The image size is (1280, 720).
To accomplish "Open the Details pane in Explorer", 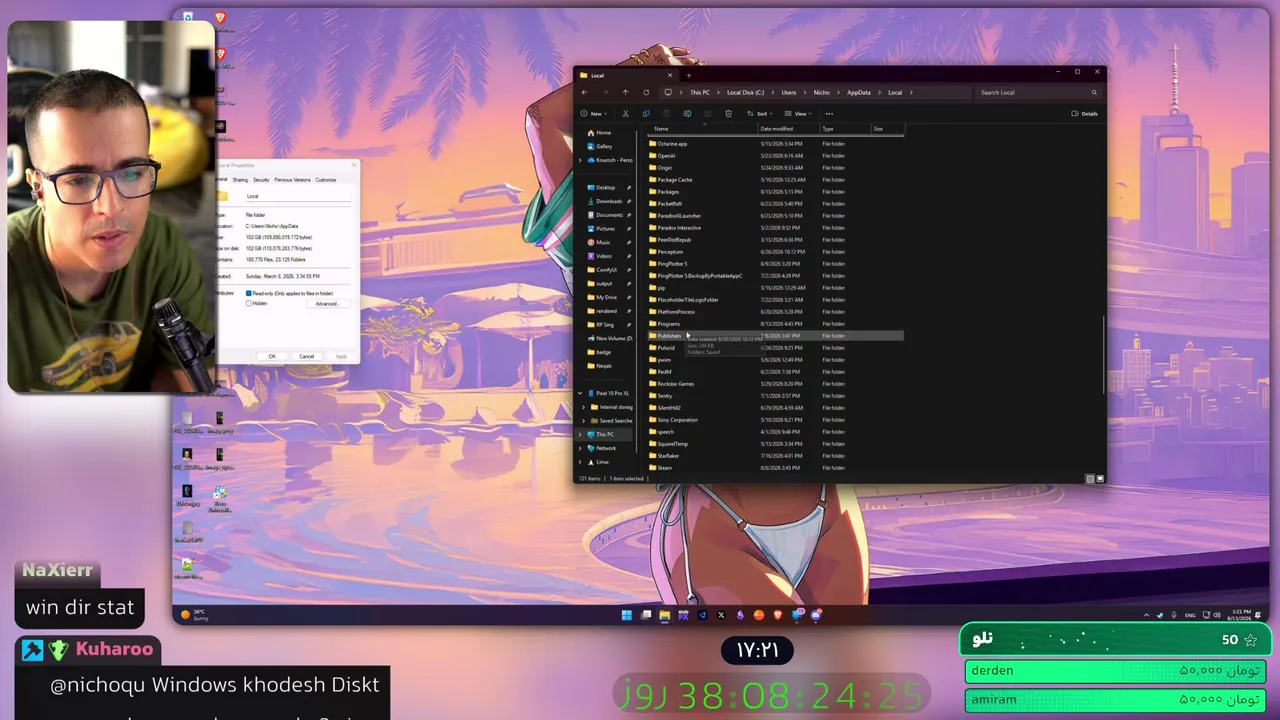I will [1085, 114].
